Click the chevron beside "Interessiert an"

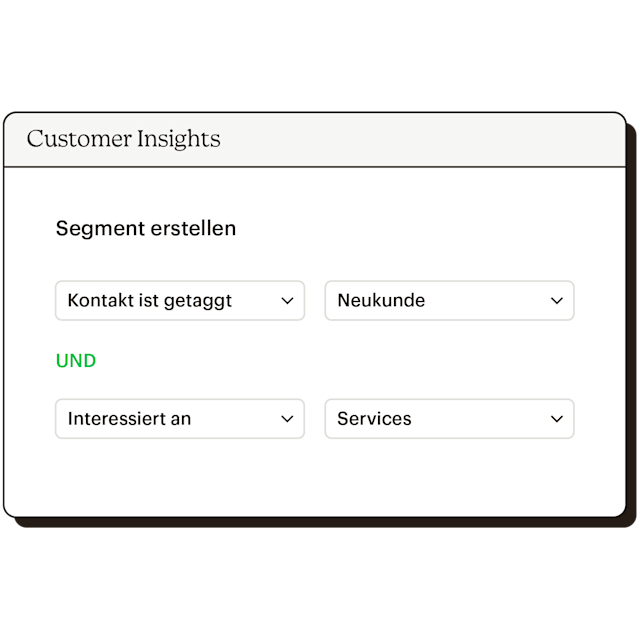click(x=287, y=420)
